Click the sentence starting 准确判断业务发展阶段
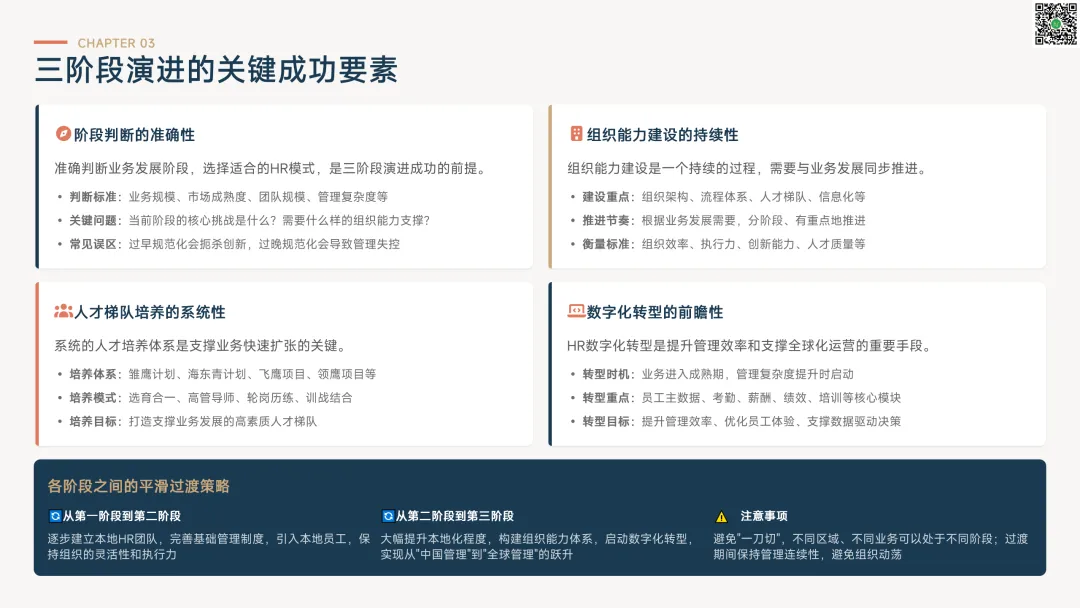1080x608 pixels. (272, 169)
